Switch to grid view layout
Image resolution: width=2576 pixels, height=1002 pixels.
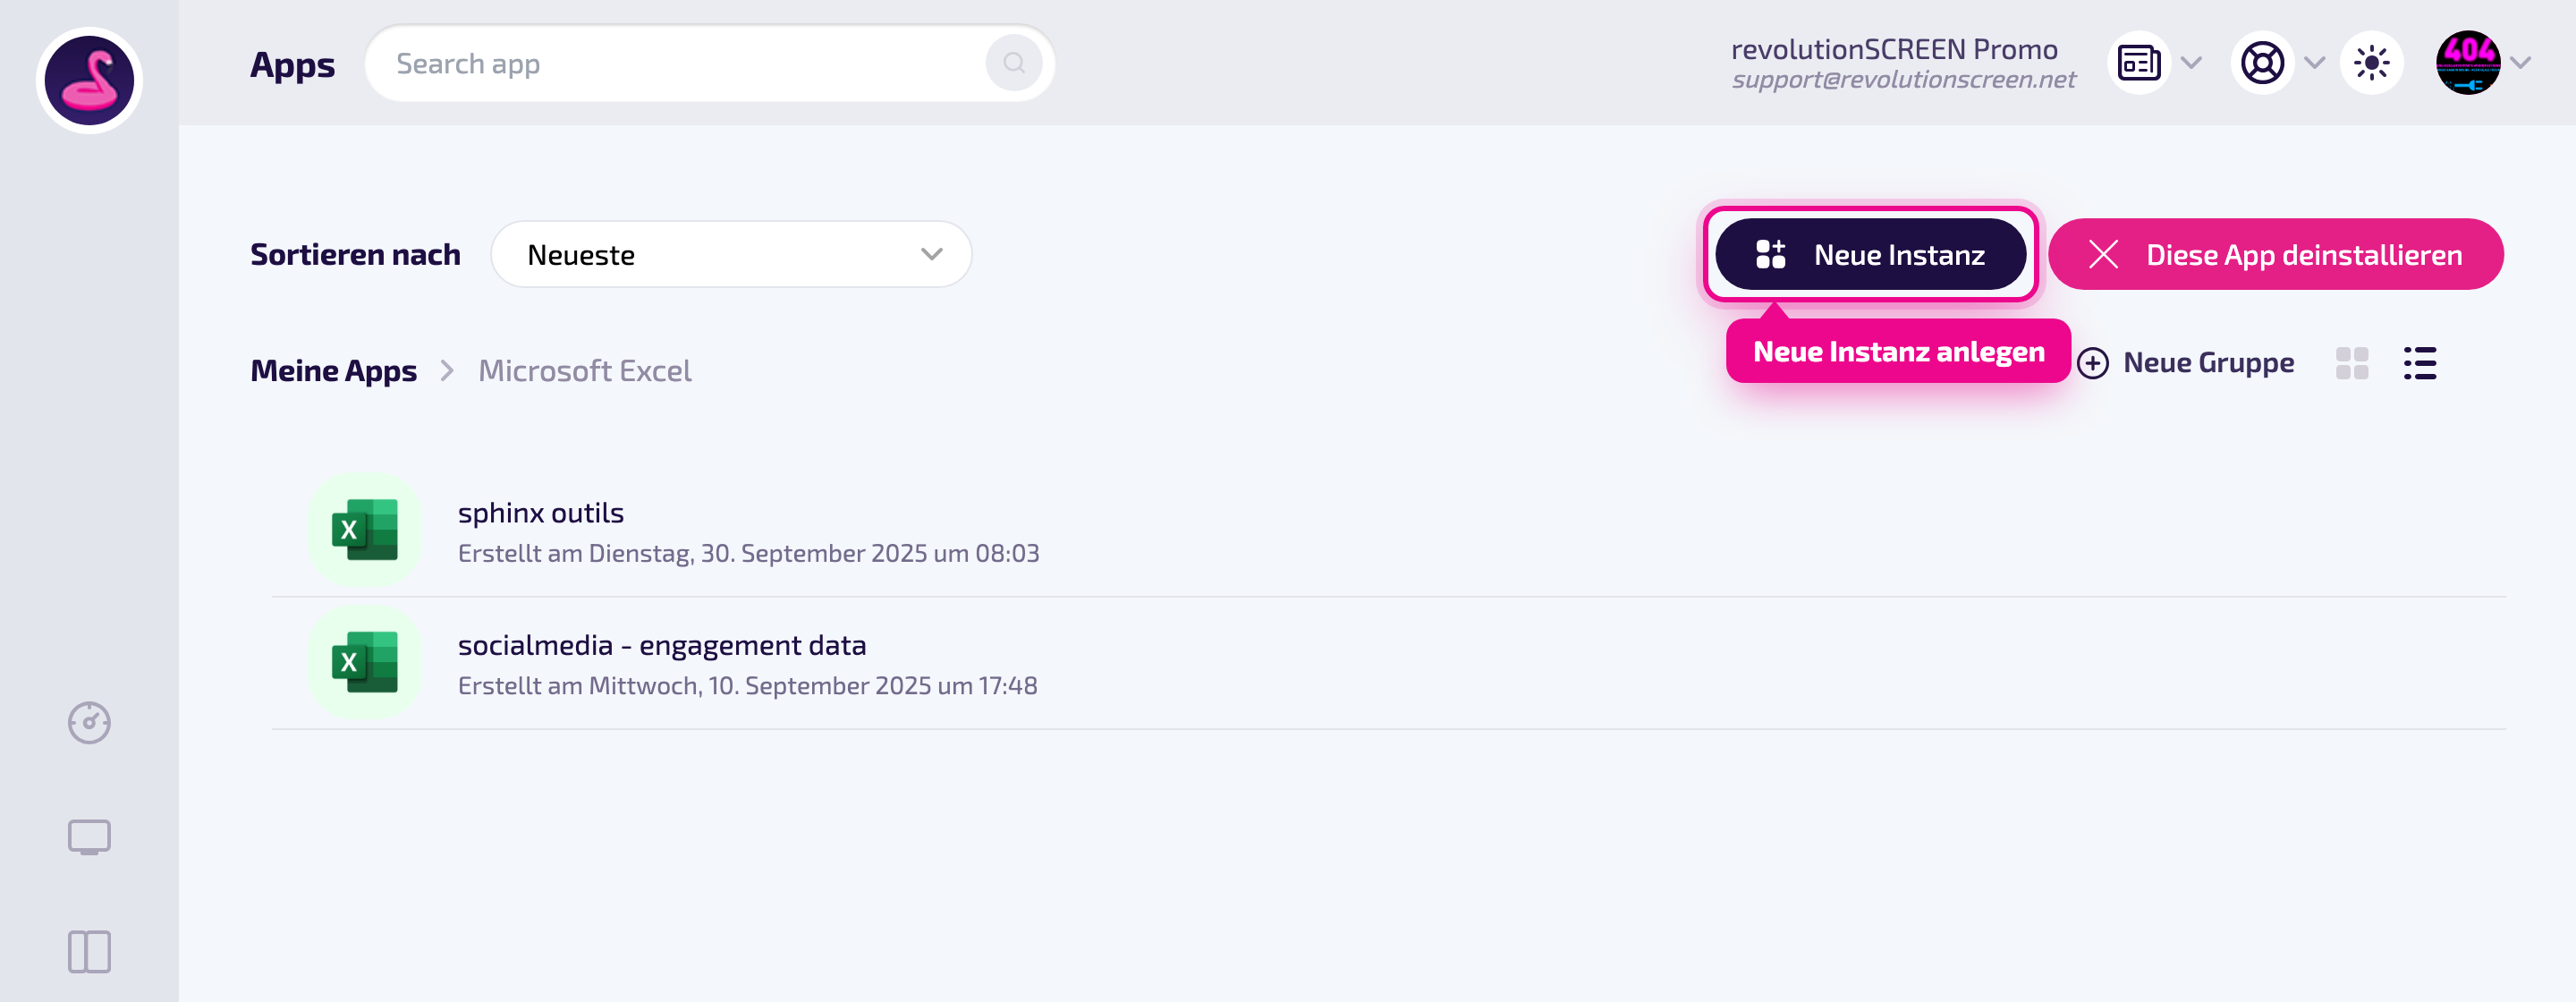click(x=2352, y=363)
